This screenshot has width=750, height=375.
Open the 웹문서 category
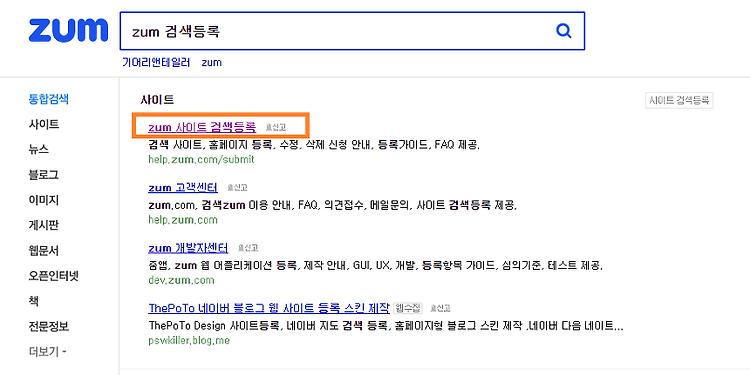click(x=44, y=251)
